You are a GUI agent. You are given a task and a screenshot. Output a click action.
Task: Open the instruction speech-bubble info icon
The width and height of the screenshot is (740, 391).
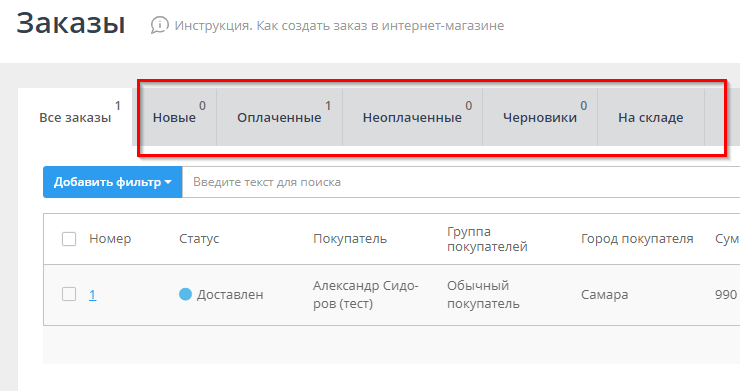click(160, 25)
